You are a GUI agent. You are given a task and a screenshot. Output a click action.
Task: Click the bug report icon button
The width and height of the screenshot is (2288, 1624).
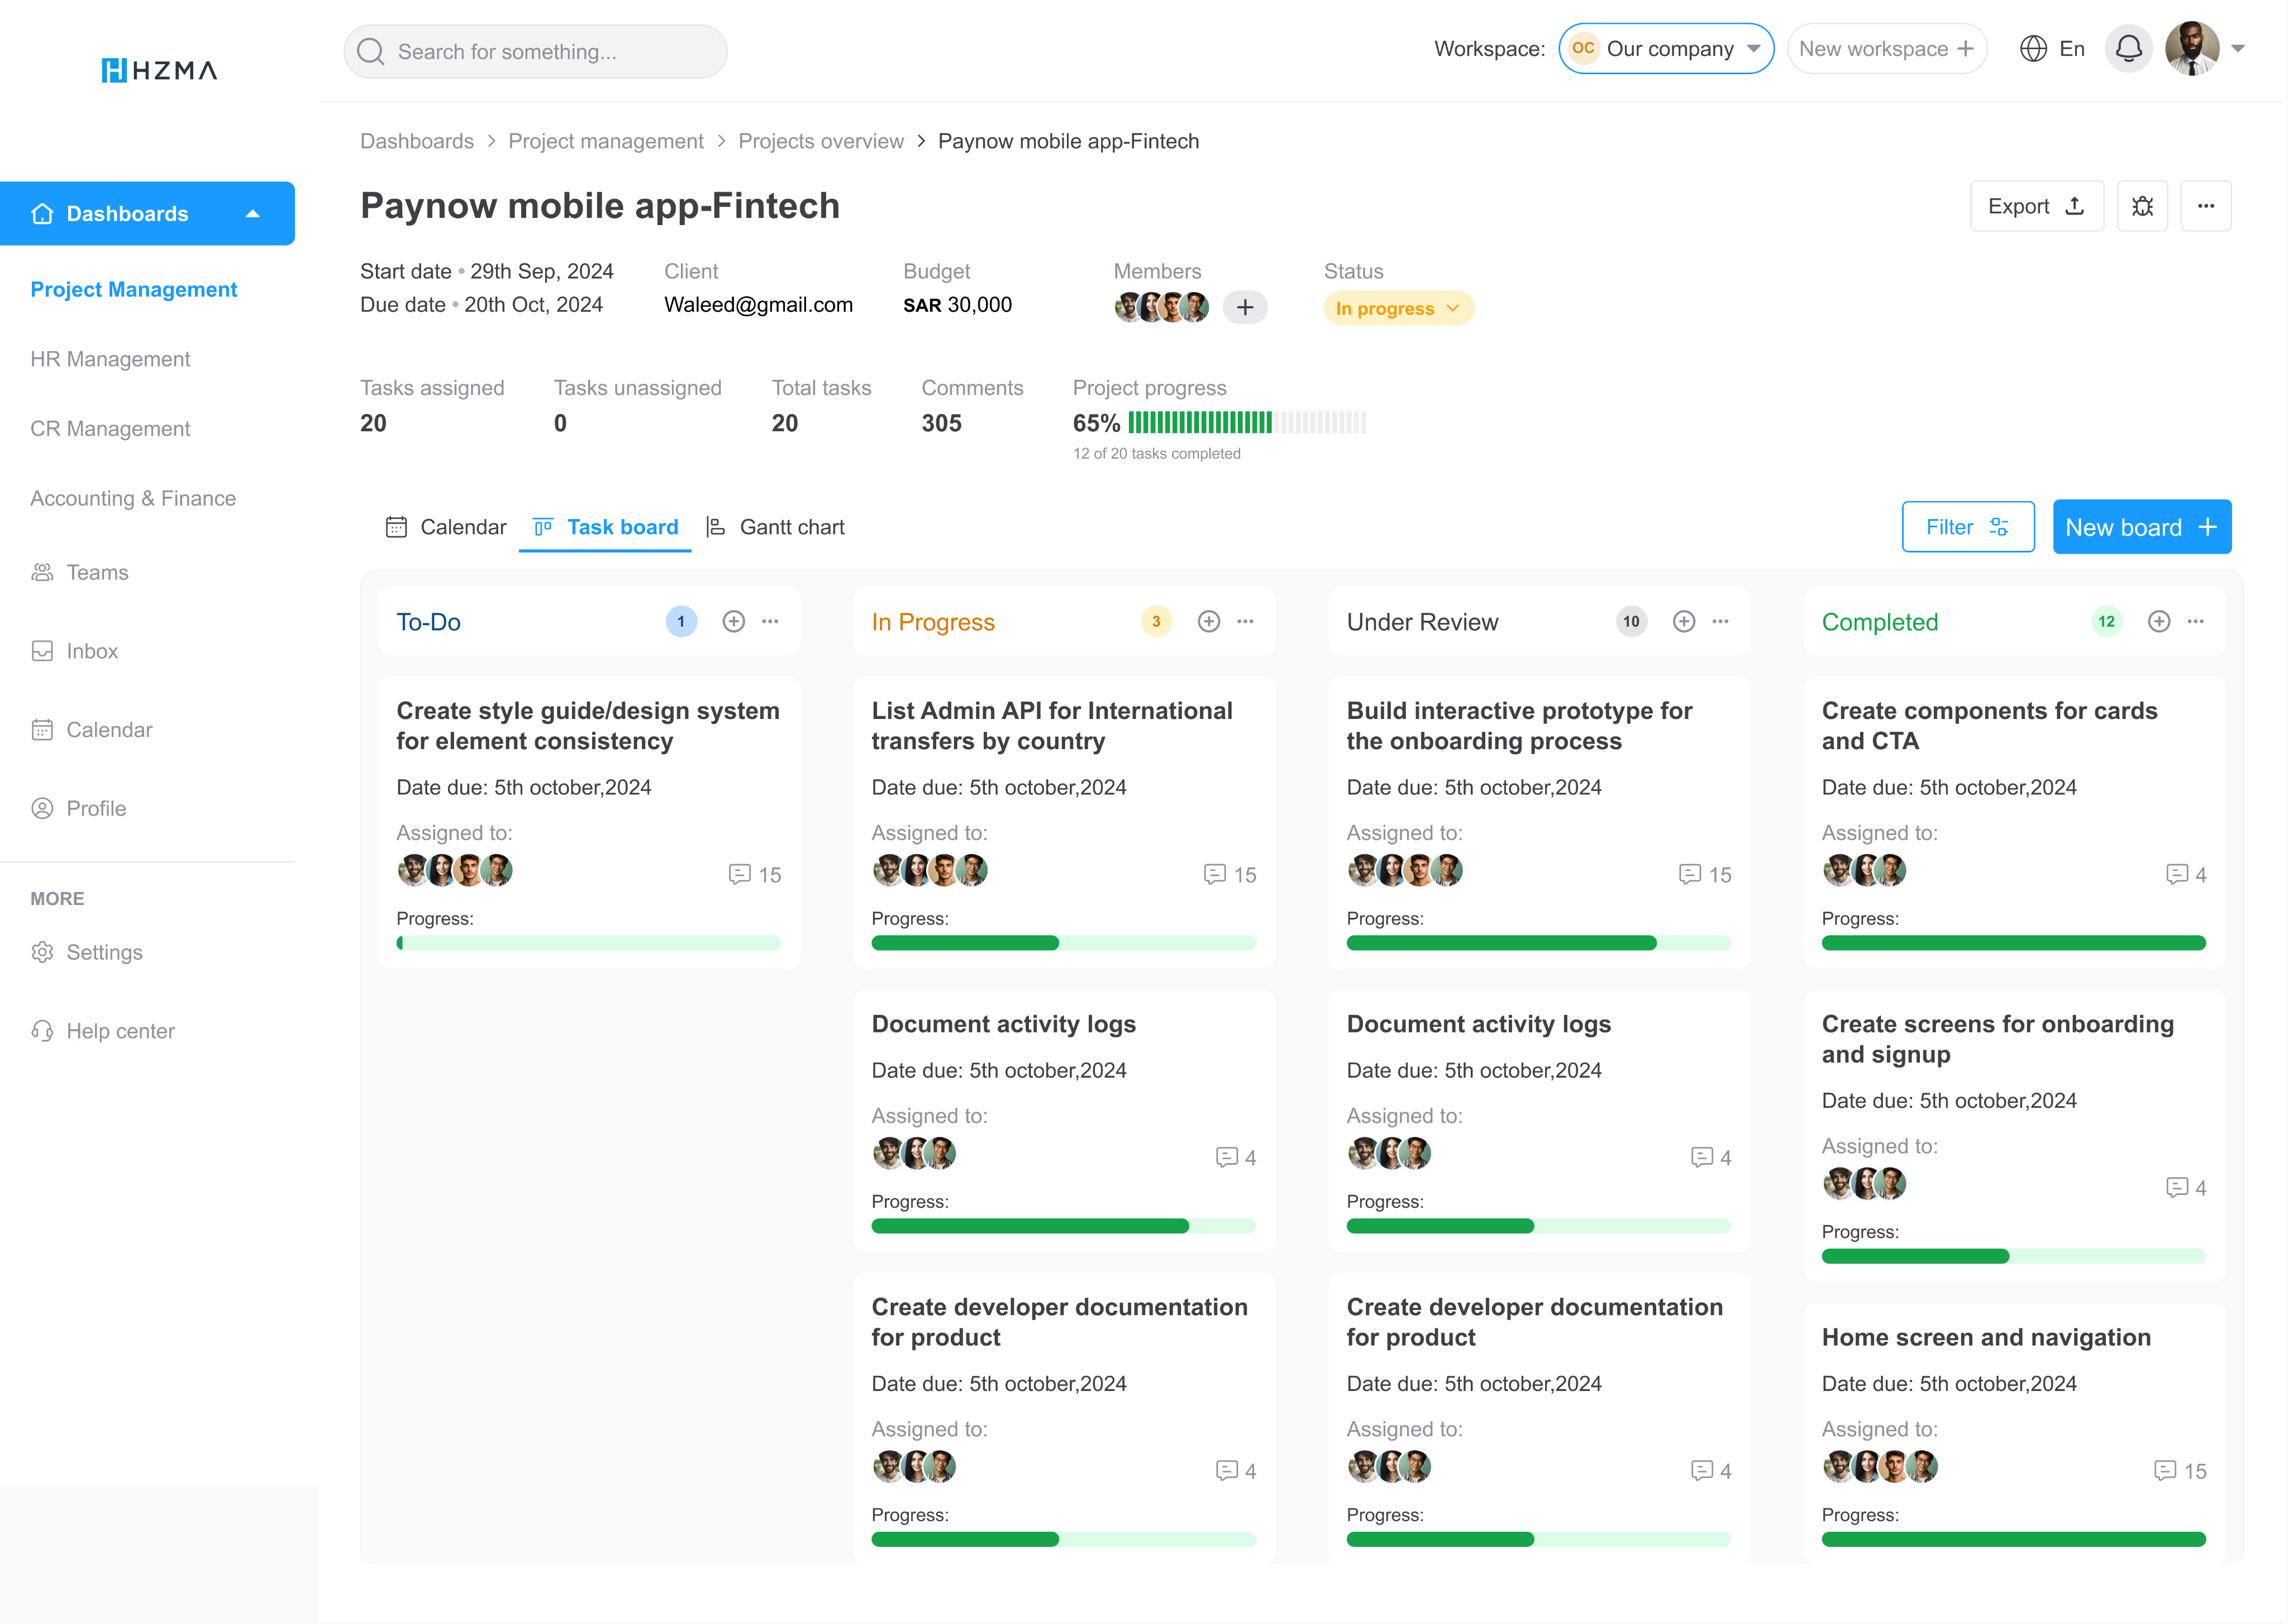point(2142,206)
